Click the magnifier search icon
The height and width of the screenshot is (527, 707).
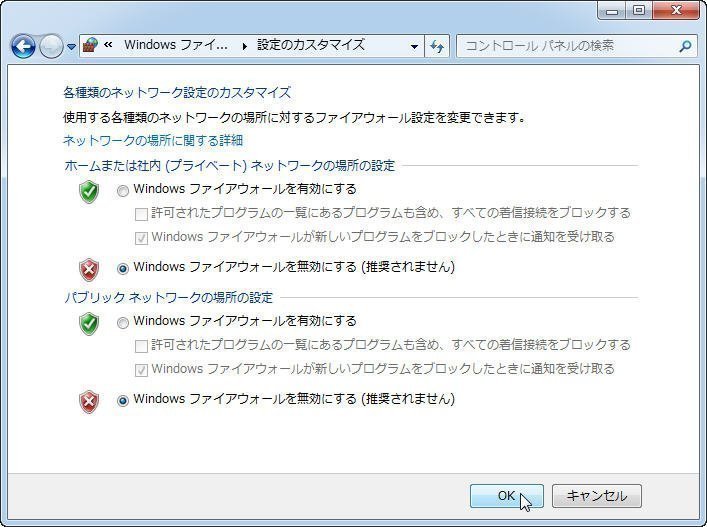pyautogui.click(x=685, y=46)
